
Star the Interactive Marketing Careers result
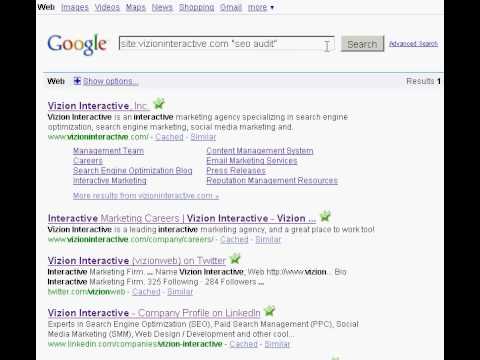[325, 217]
